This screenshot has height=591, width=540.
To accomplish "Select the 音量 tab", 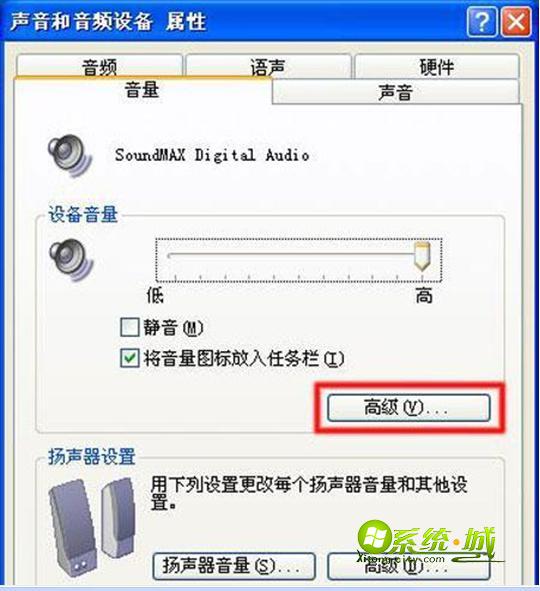I will pyautogui.click(x=142, y=91).
